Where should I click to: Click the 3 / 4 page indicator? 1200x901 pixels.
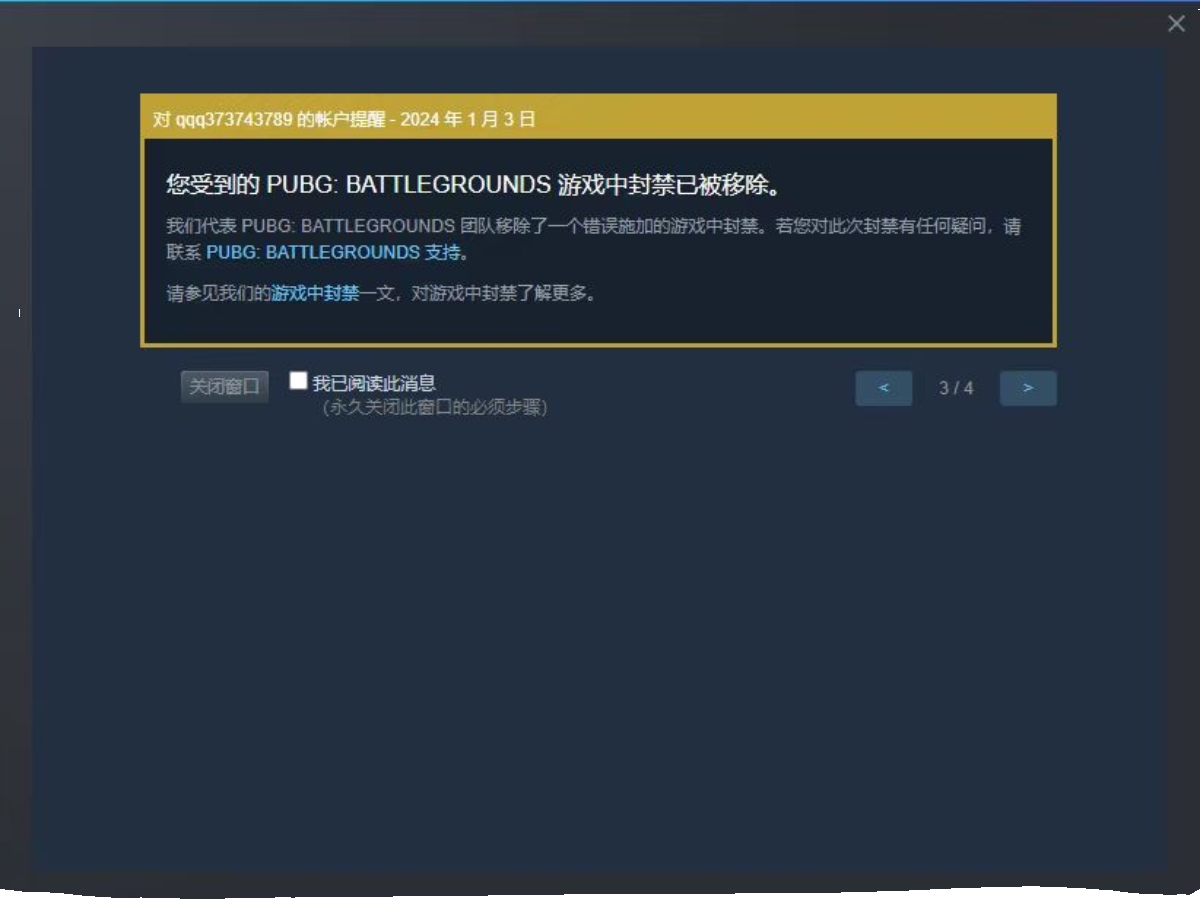click(x=956, y=388)
